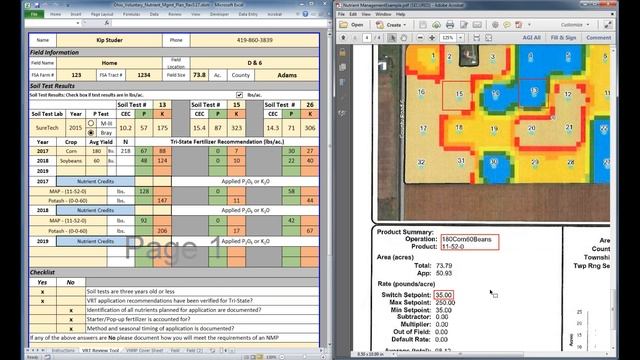This screenshot has width=640, height=360.
Task: Choose the Hand pan tool in Acrobat
Action: tap(403, 38)
